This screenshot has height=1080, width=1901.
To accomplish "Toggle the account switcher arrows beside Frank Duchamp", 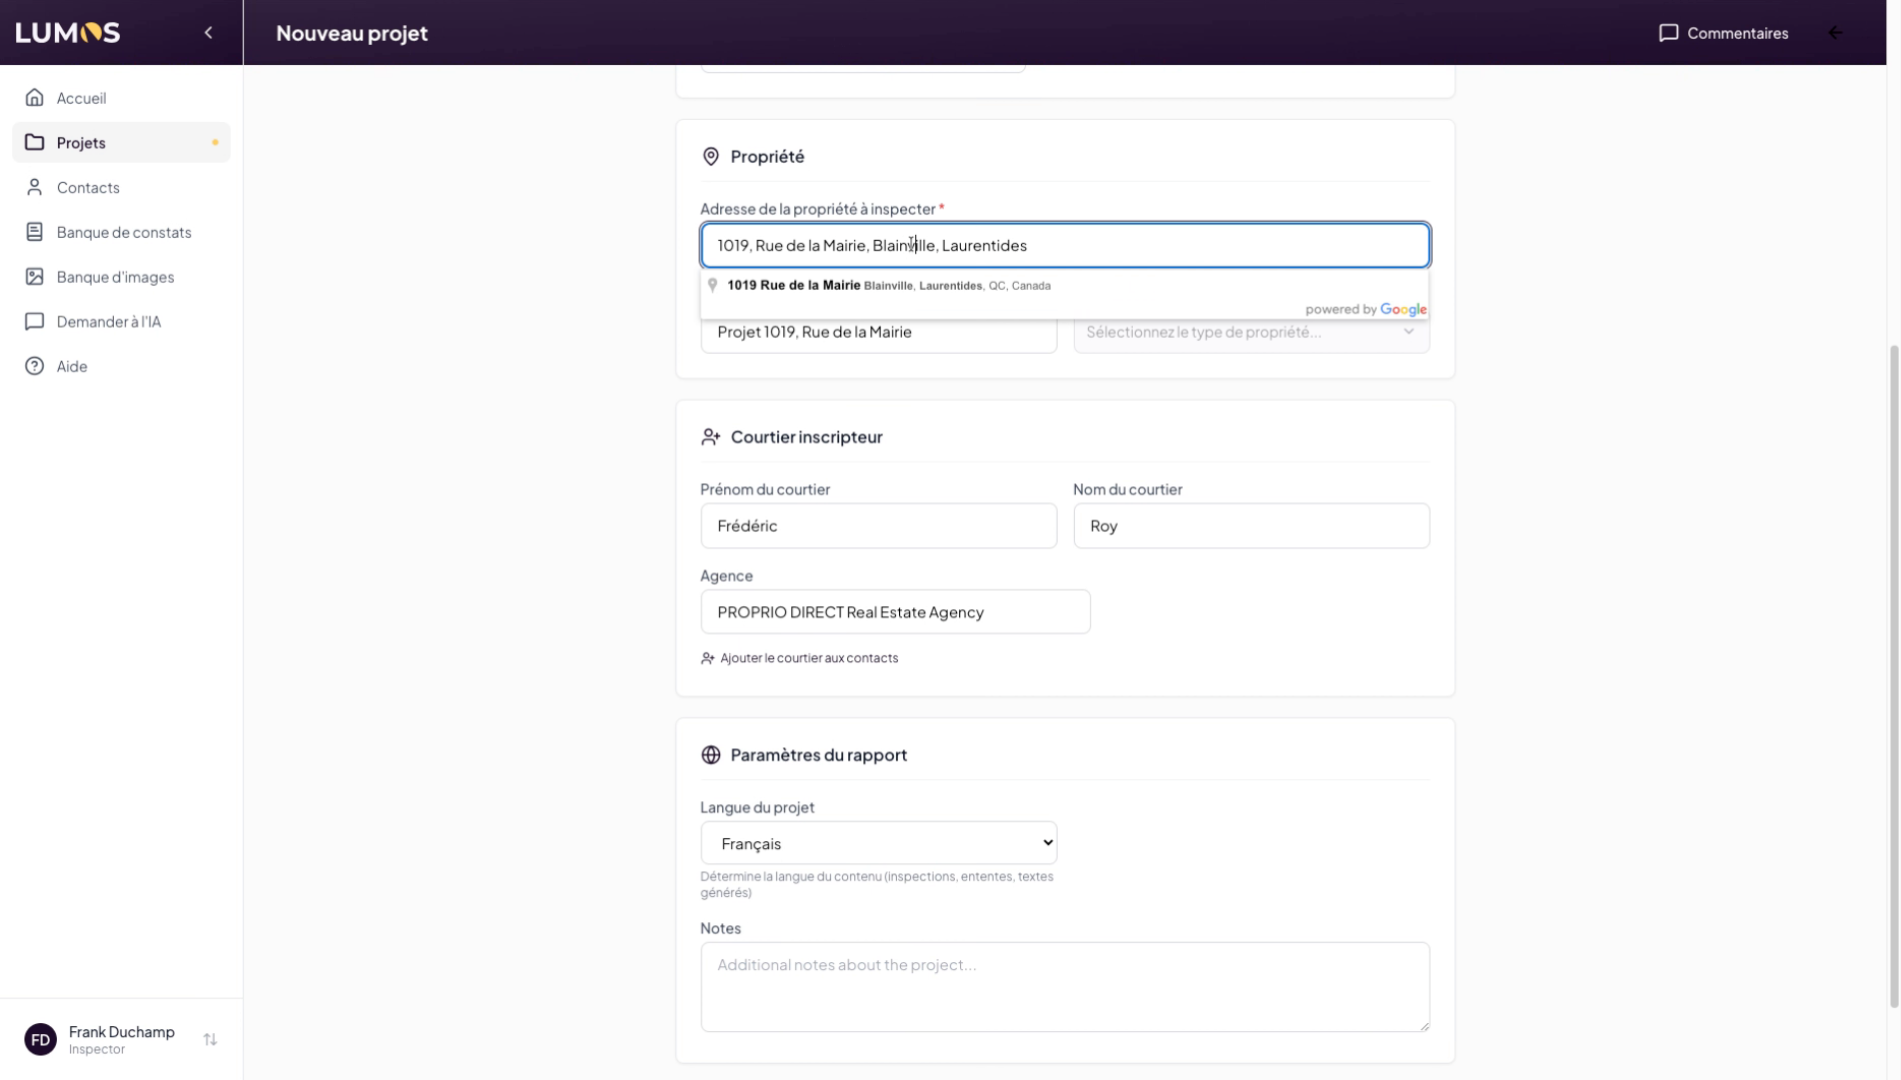I will pyautogui.click(x=210, y=1040).
